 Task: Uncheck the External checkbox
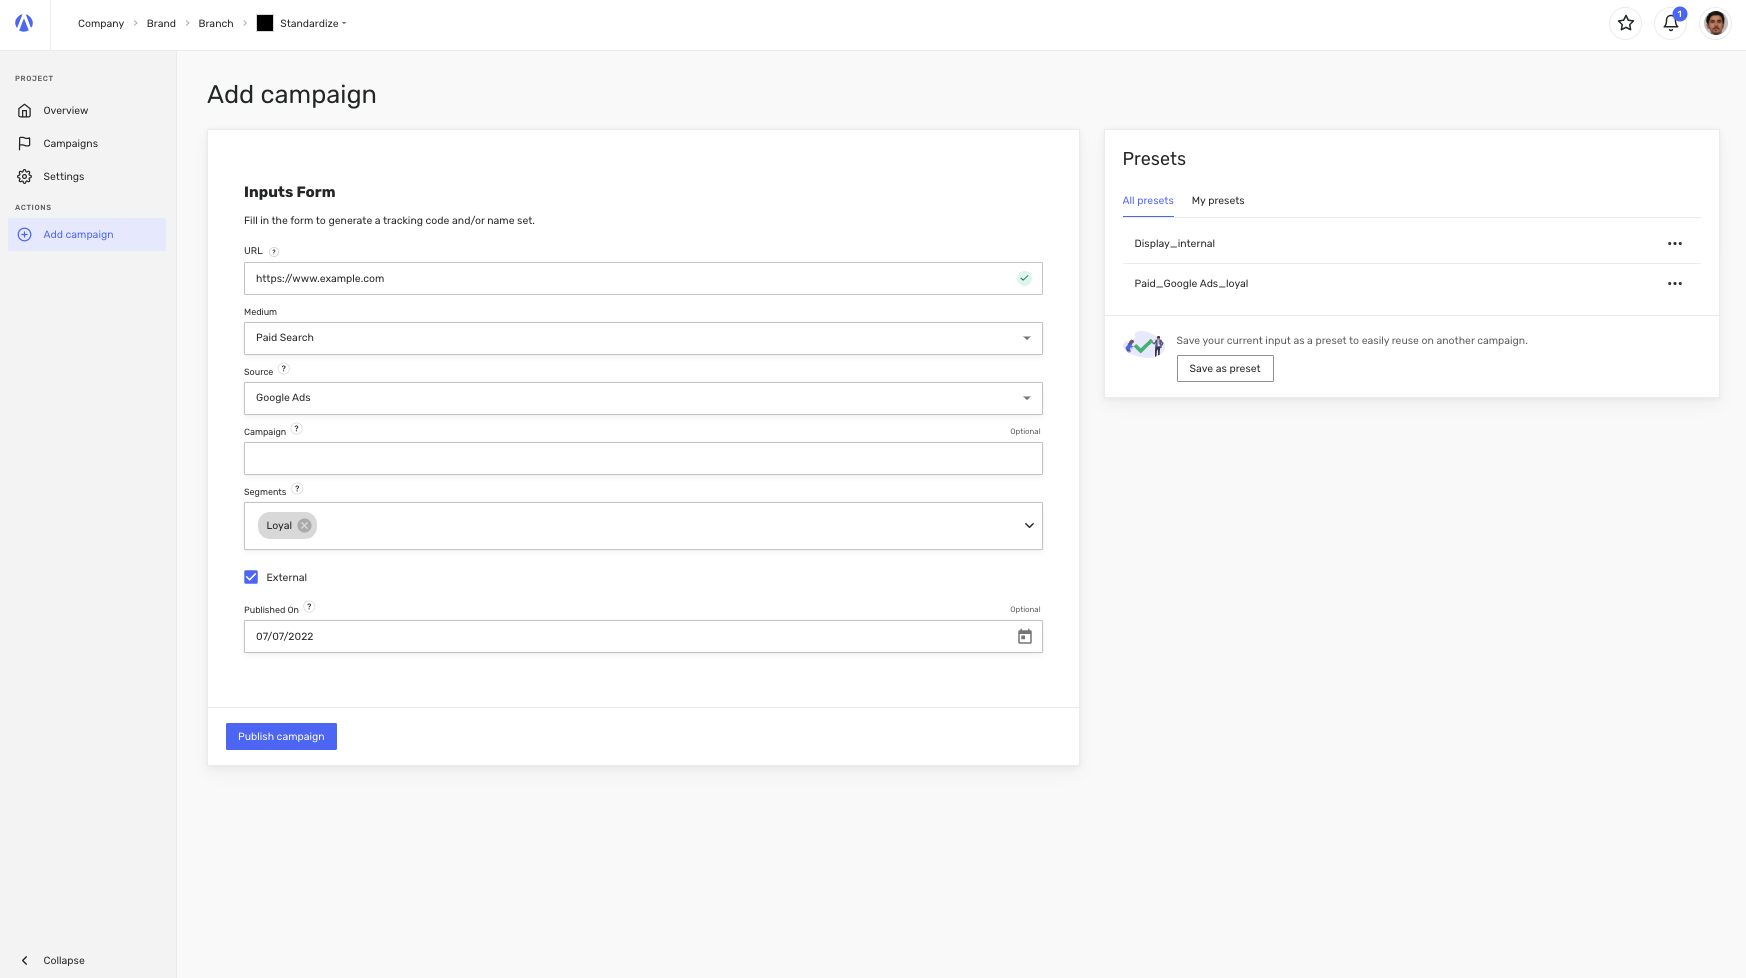251,577
